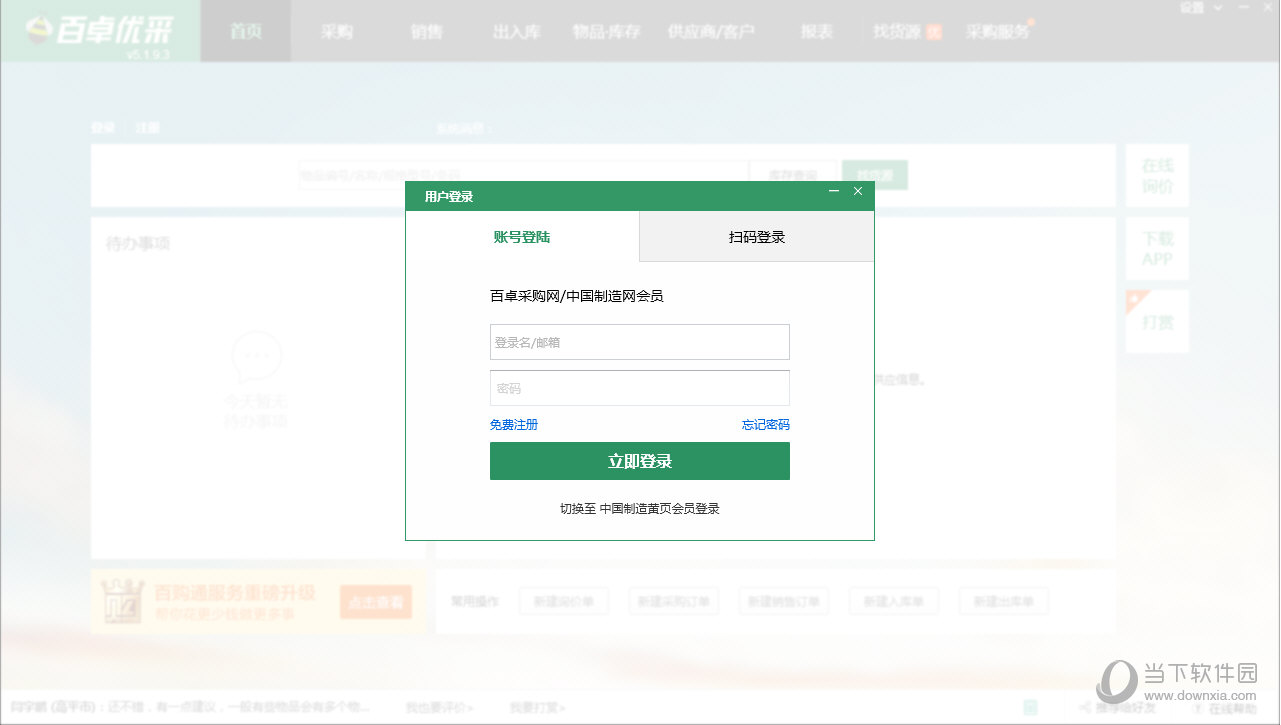Open the 报表 menu in main window

coord(817,31)
